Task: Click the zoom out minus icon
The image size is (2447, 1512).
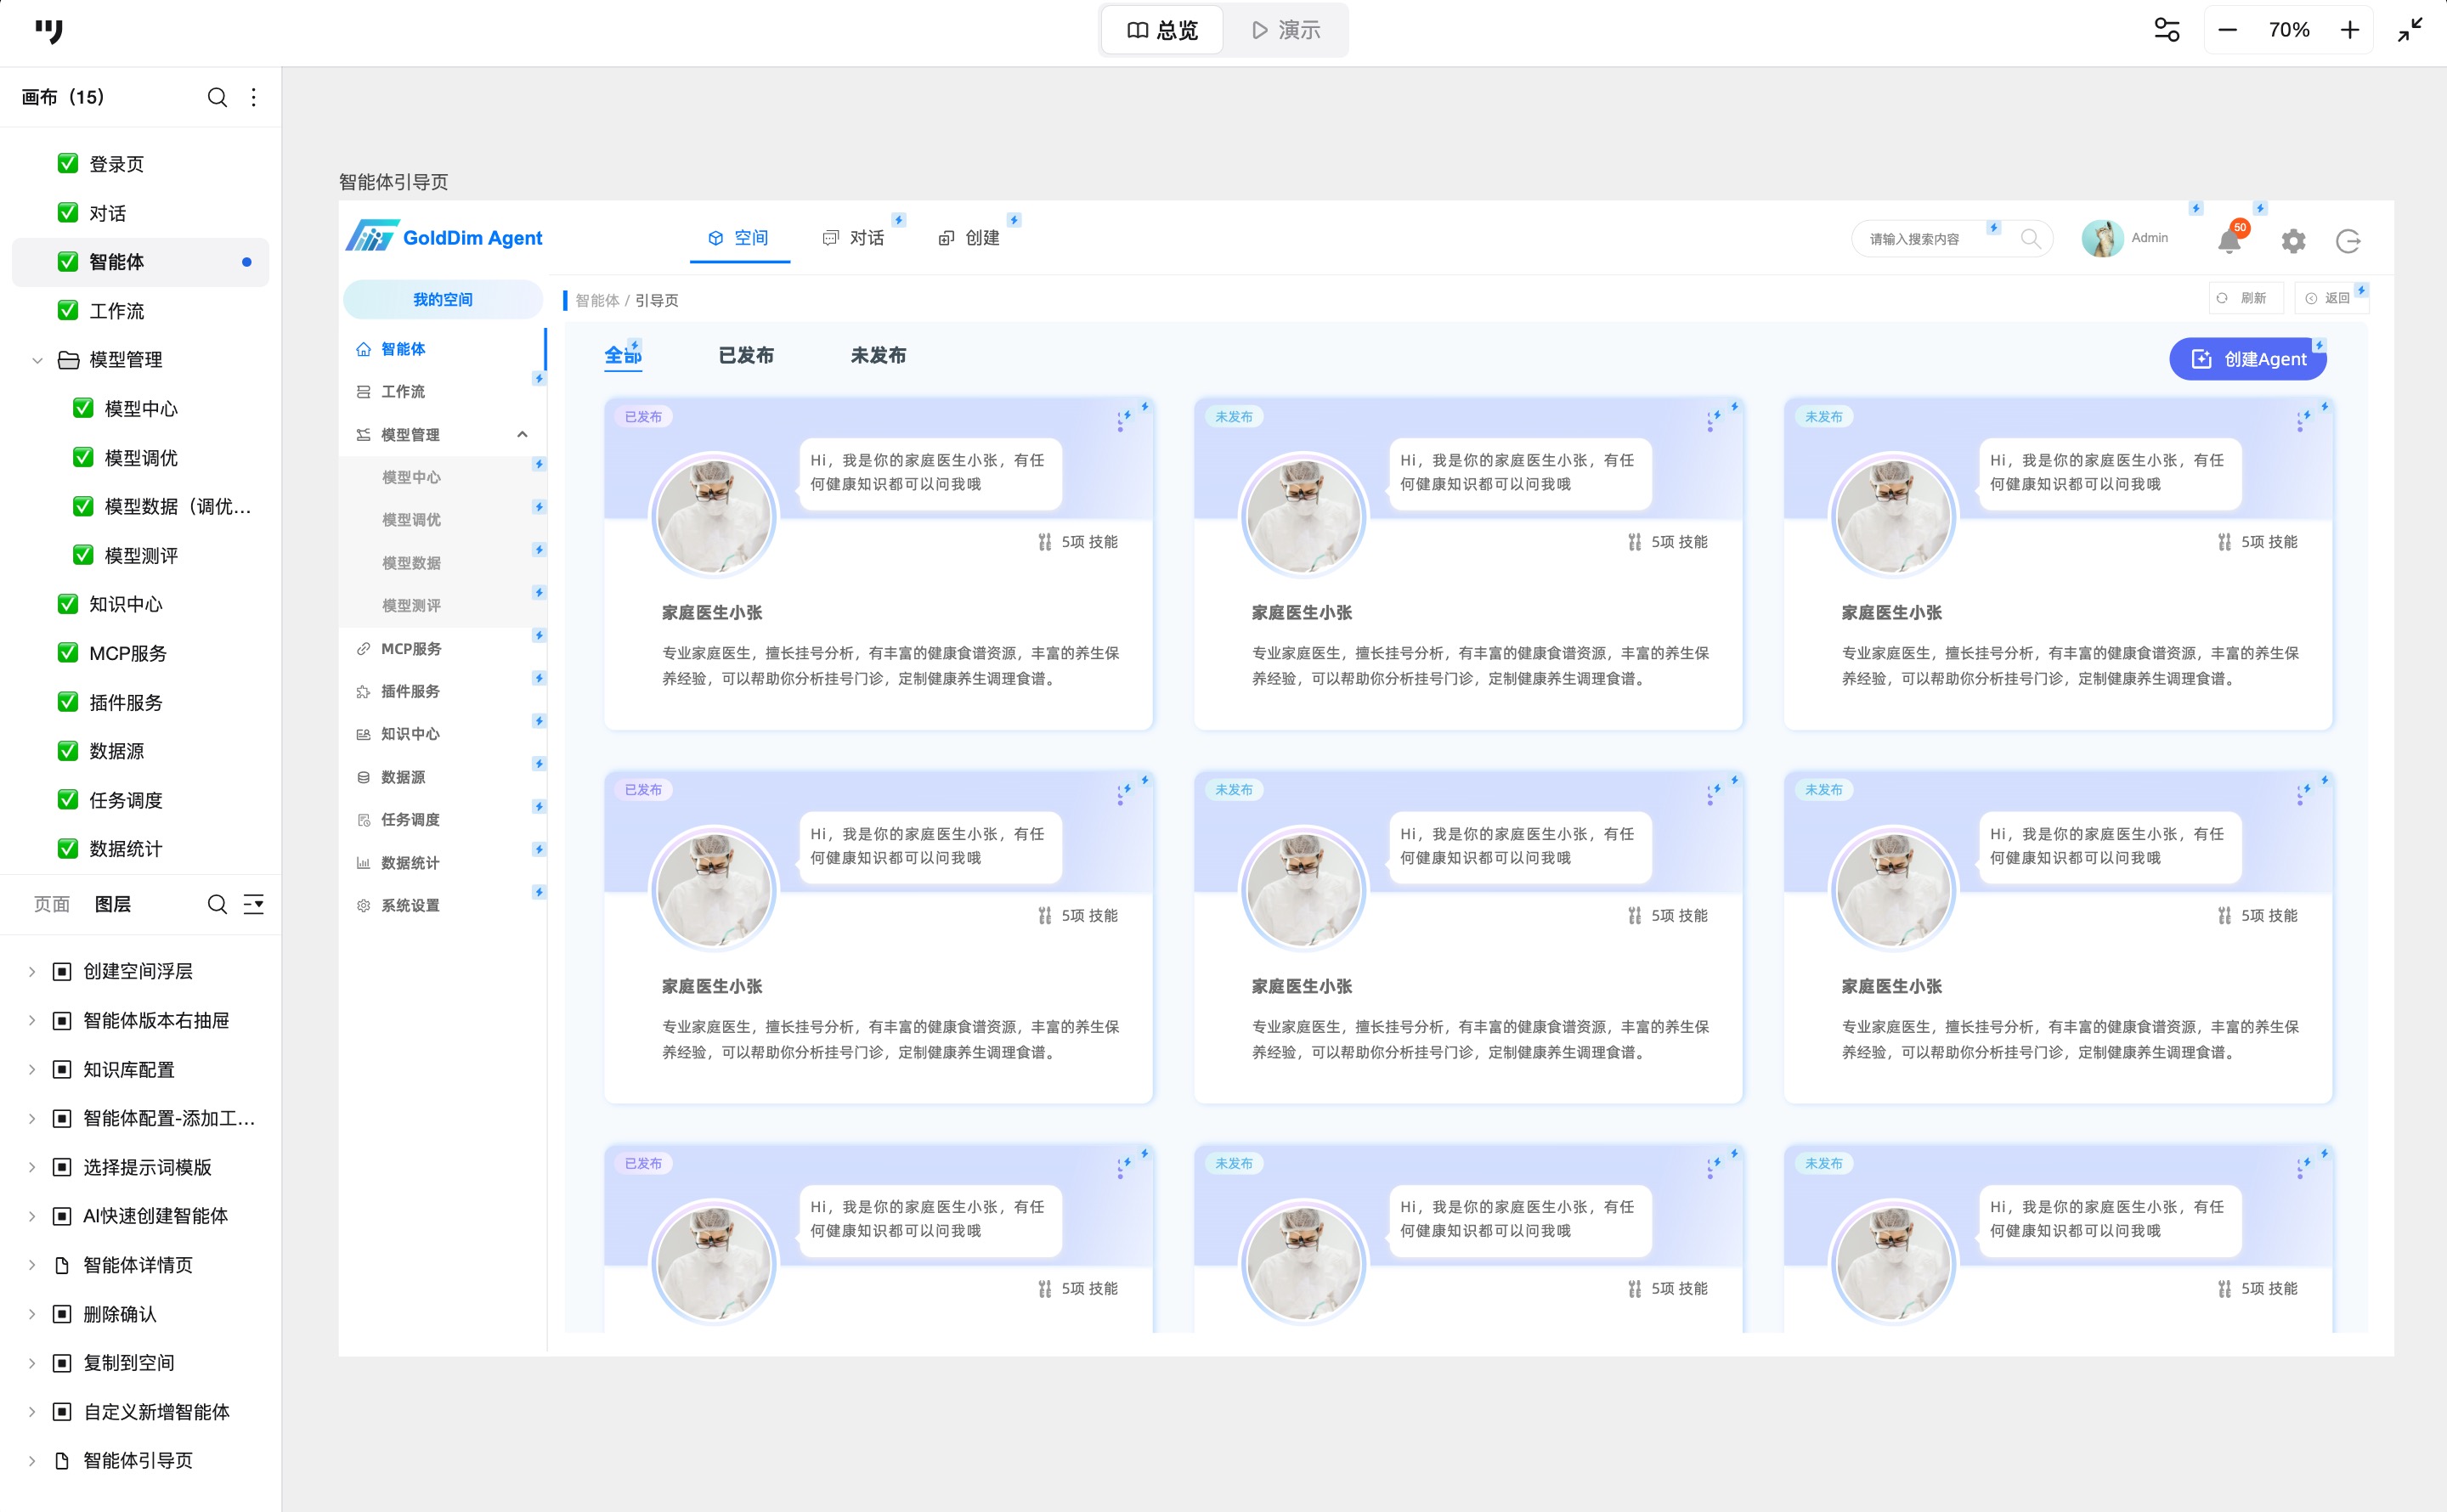Action: coord(2227,30)
